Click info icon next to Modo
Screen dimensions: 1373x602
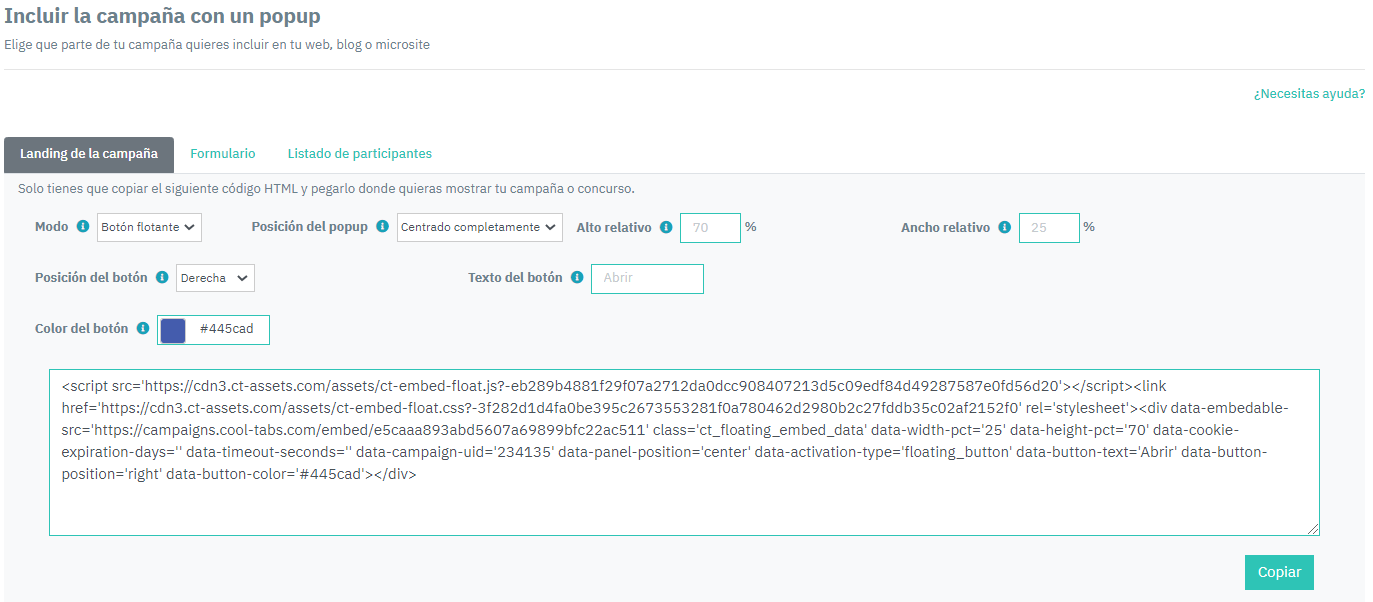coord(83,227)
